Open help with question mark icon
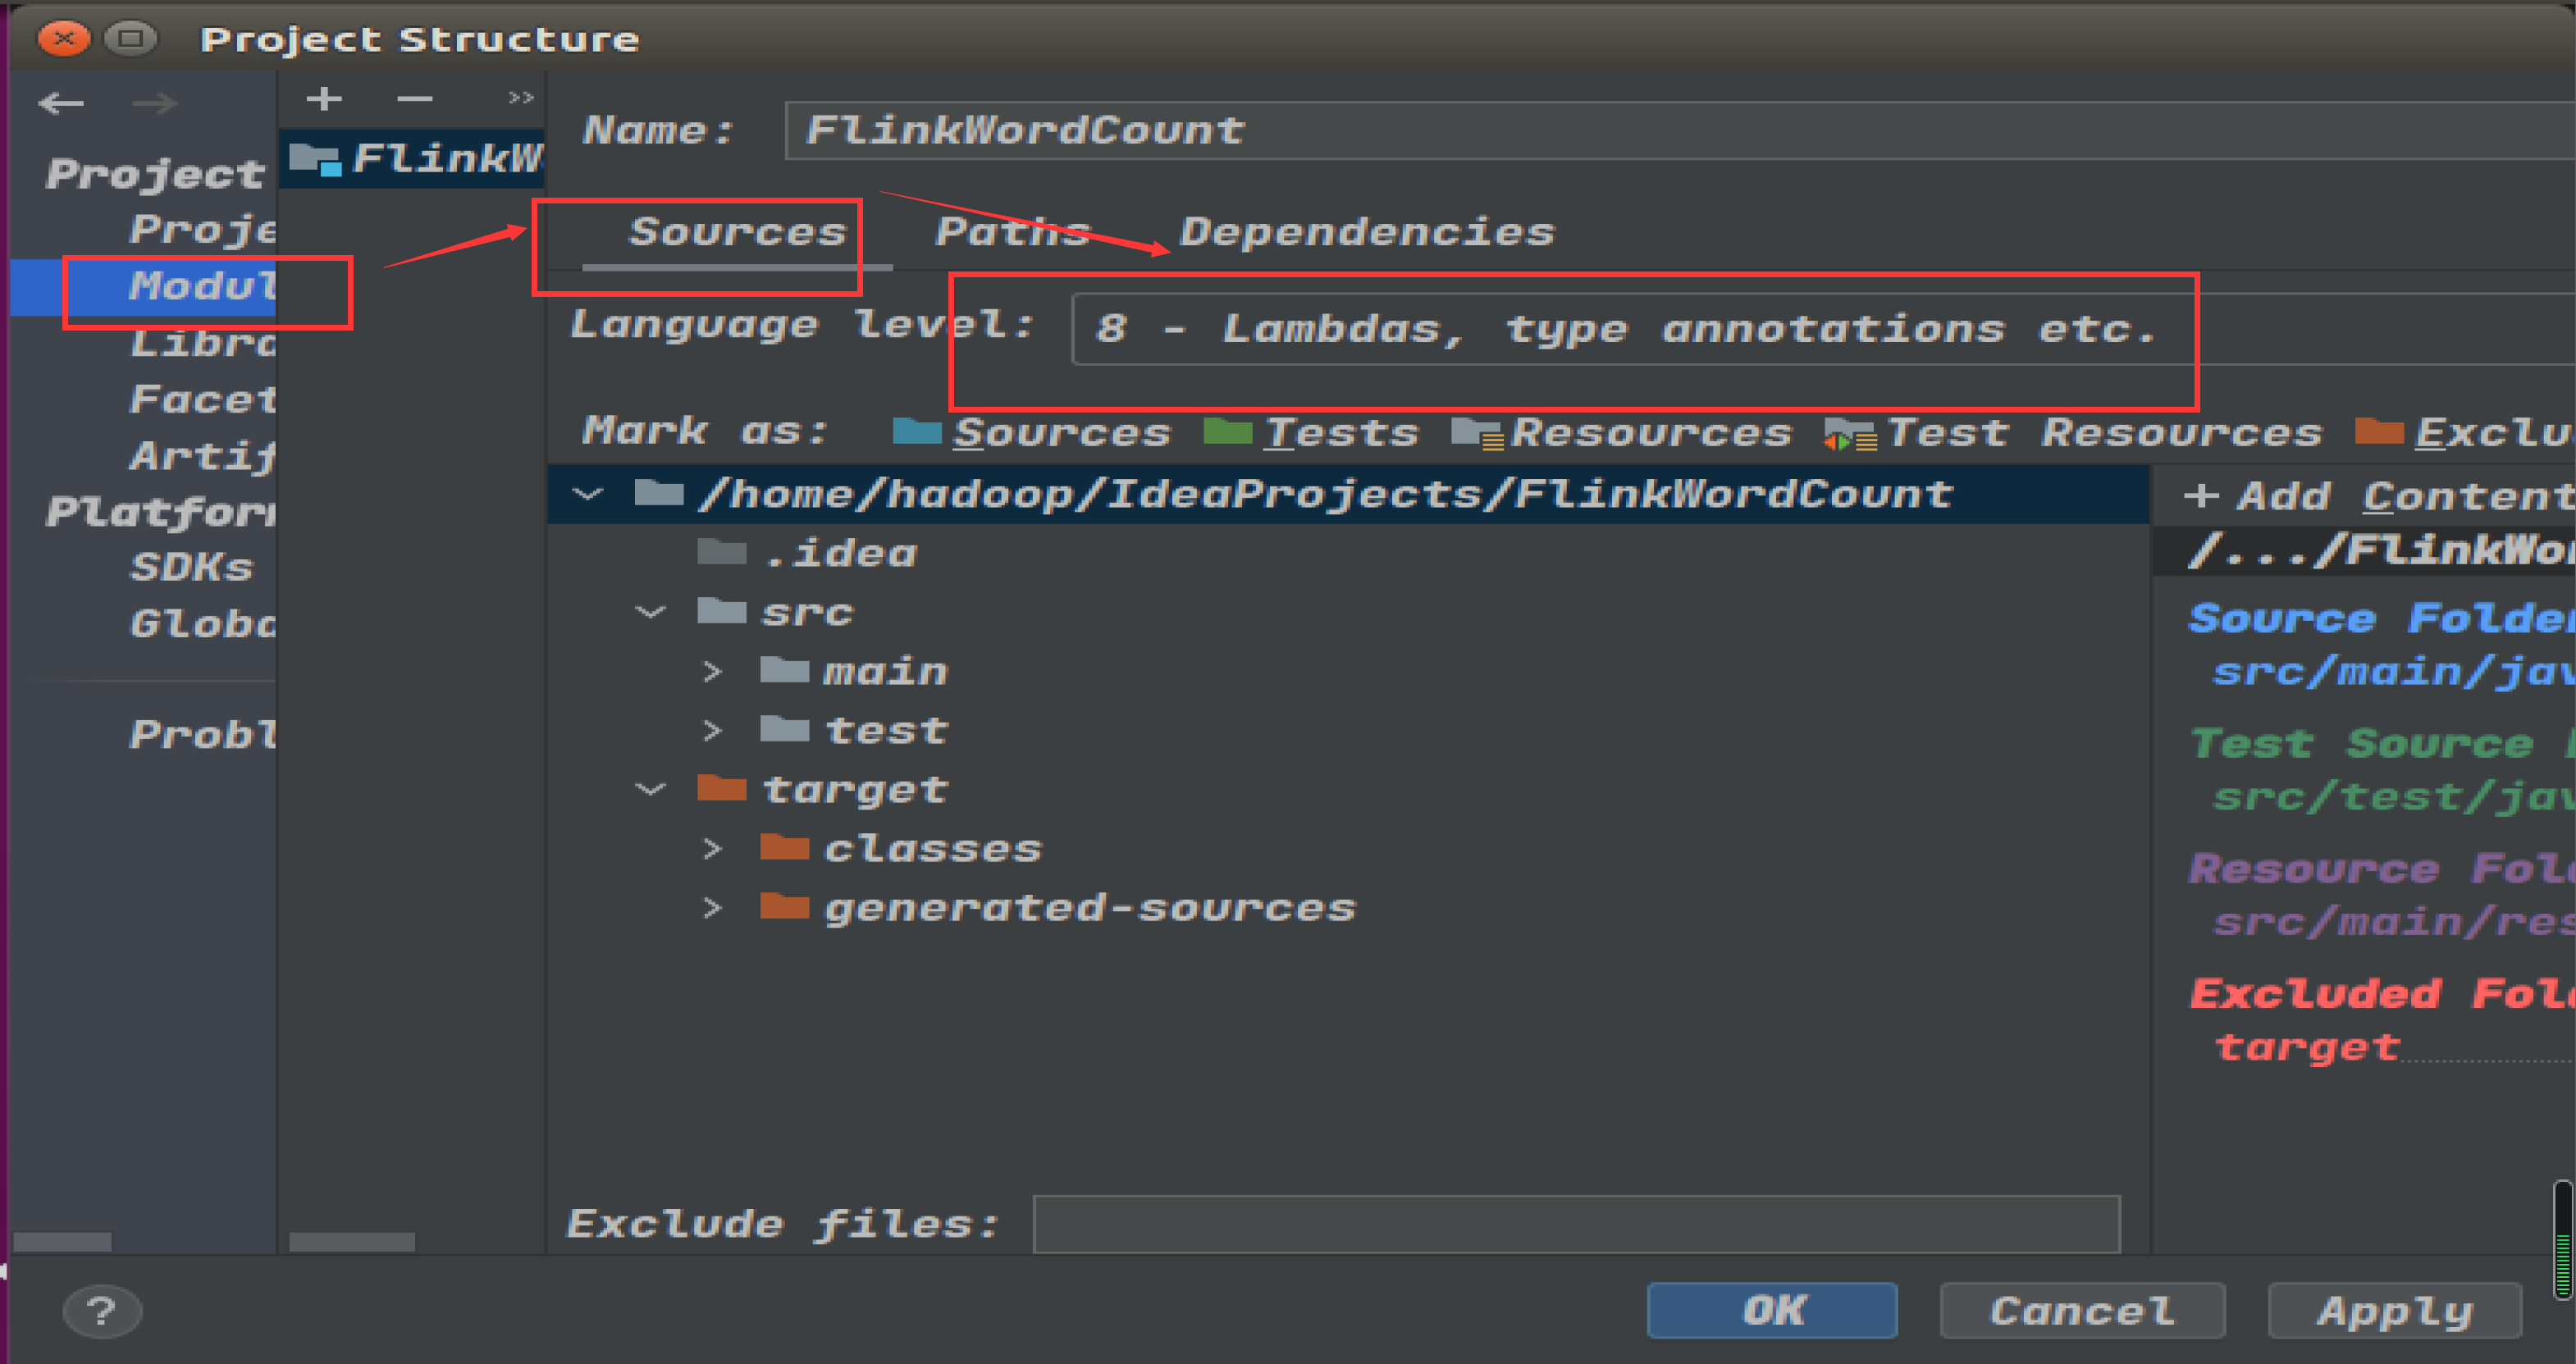Screen dimensions: 2576x1364 pyautogui.click(x=100, y=1311)
